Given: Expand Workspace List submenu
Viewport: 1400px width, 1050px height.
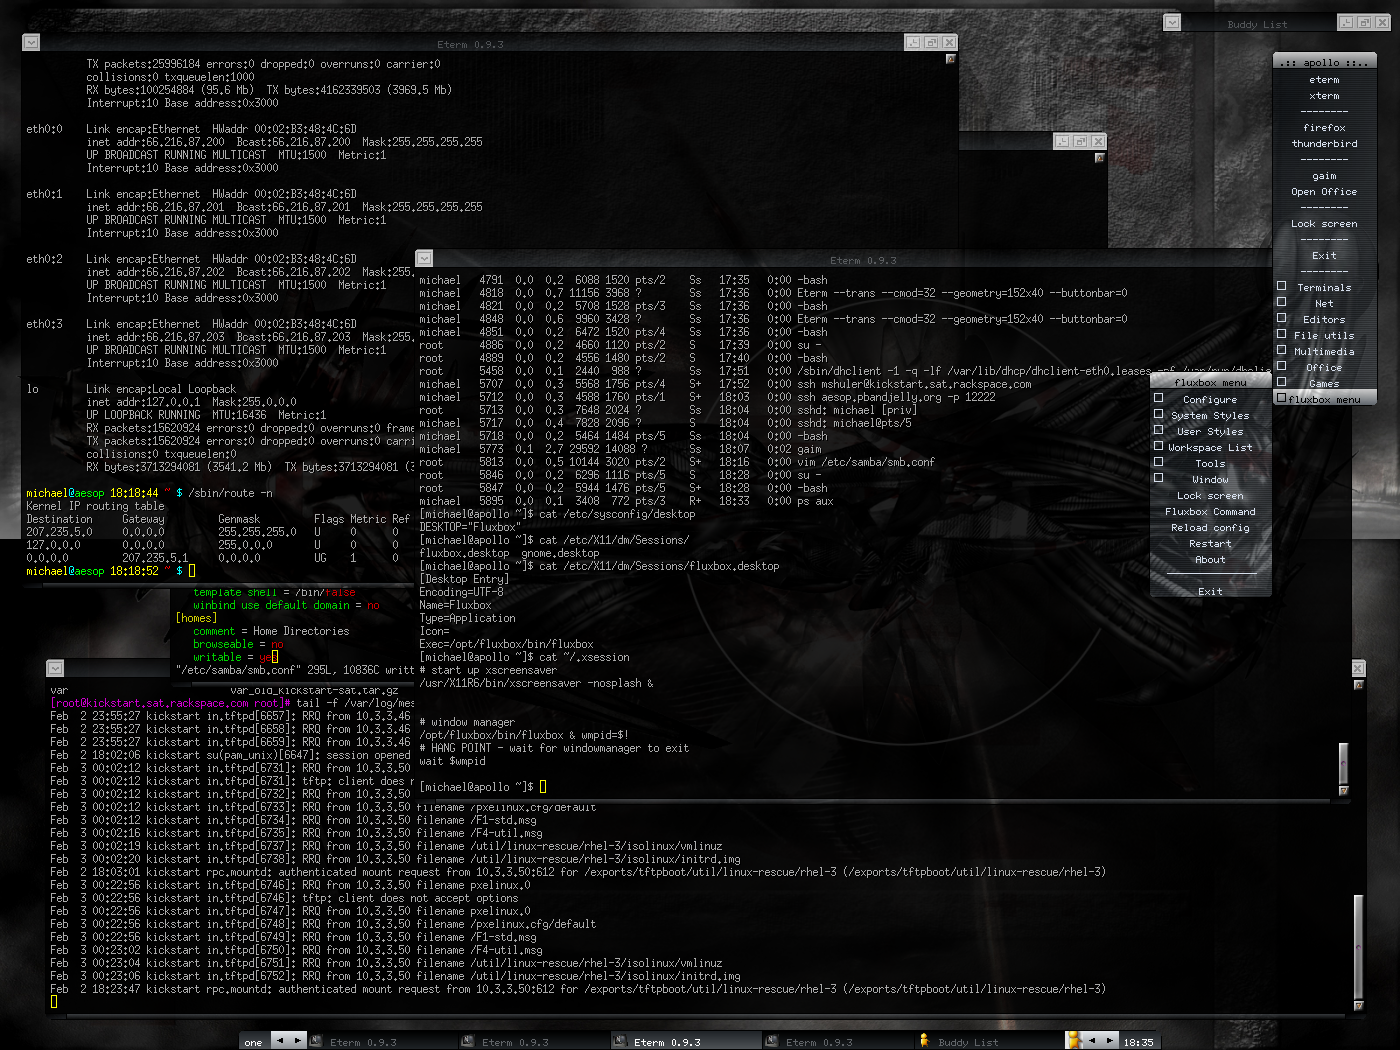Looking at the screenshot, I should [x=1210, y=447].
